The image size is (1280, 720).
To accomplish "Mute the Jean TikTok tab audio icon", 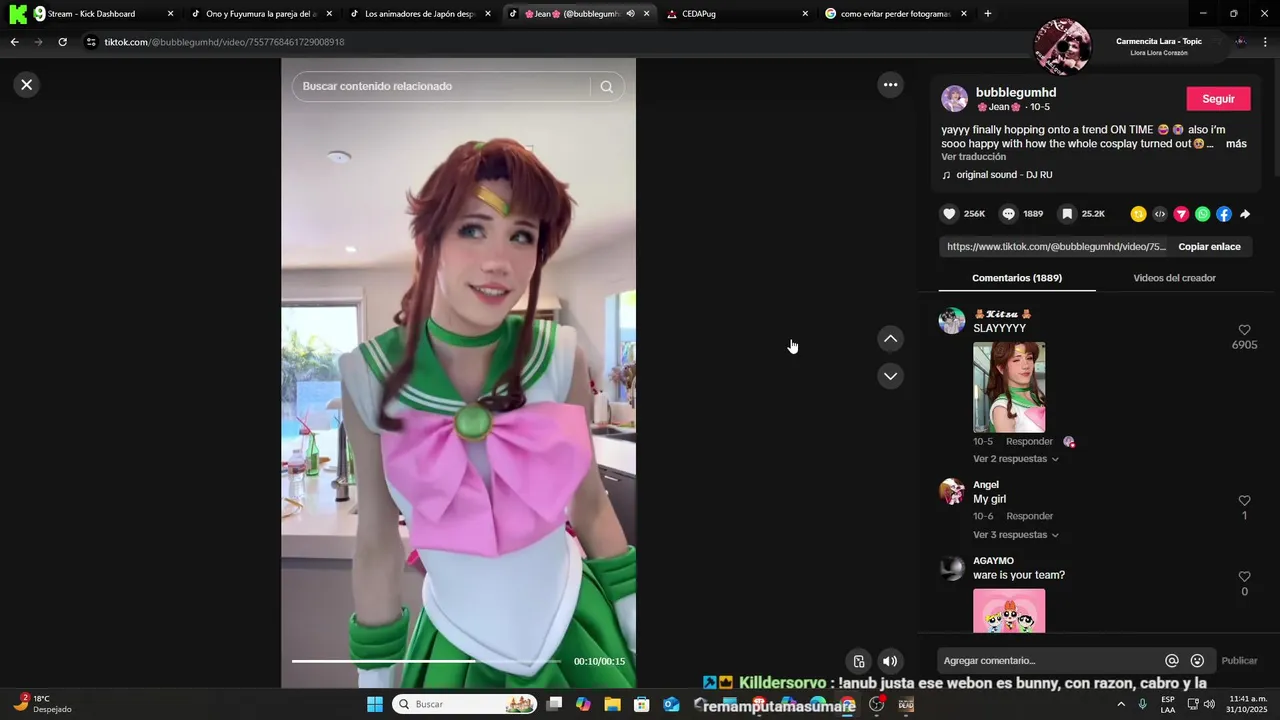I will click(631, 14).
